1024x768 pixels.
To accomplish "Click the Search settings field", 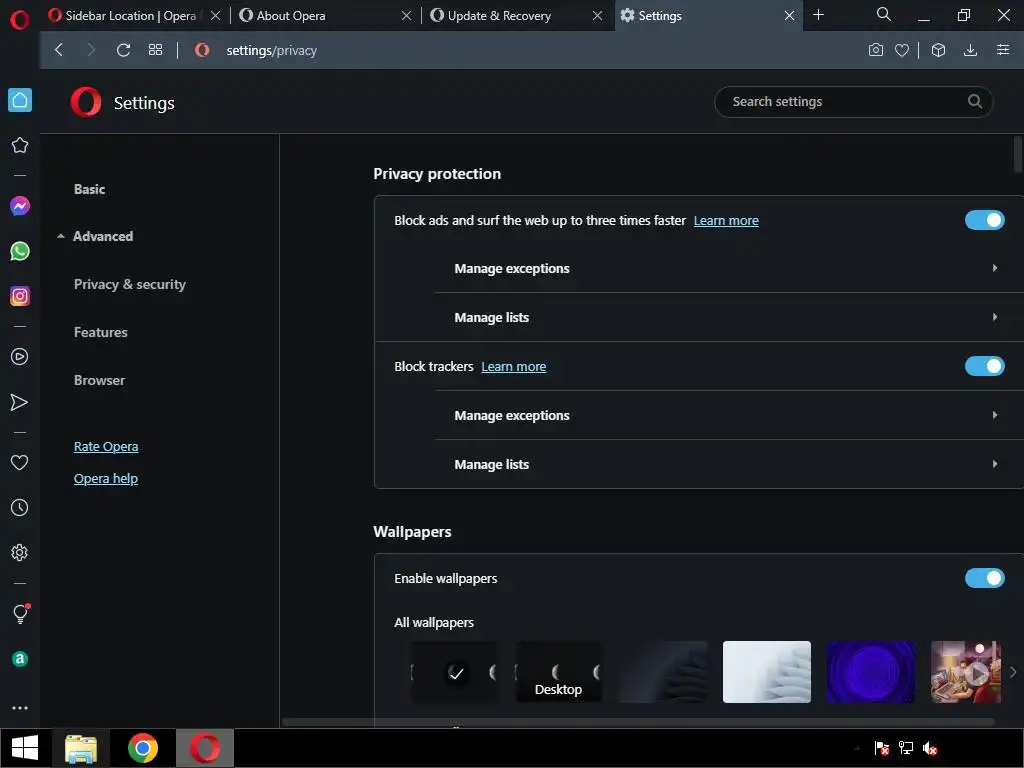I will (854, 102).
